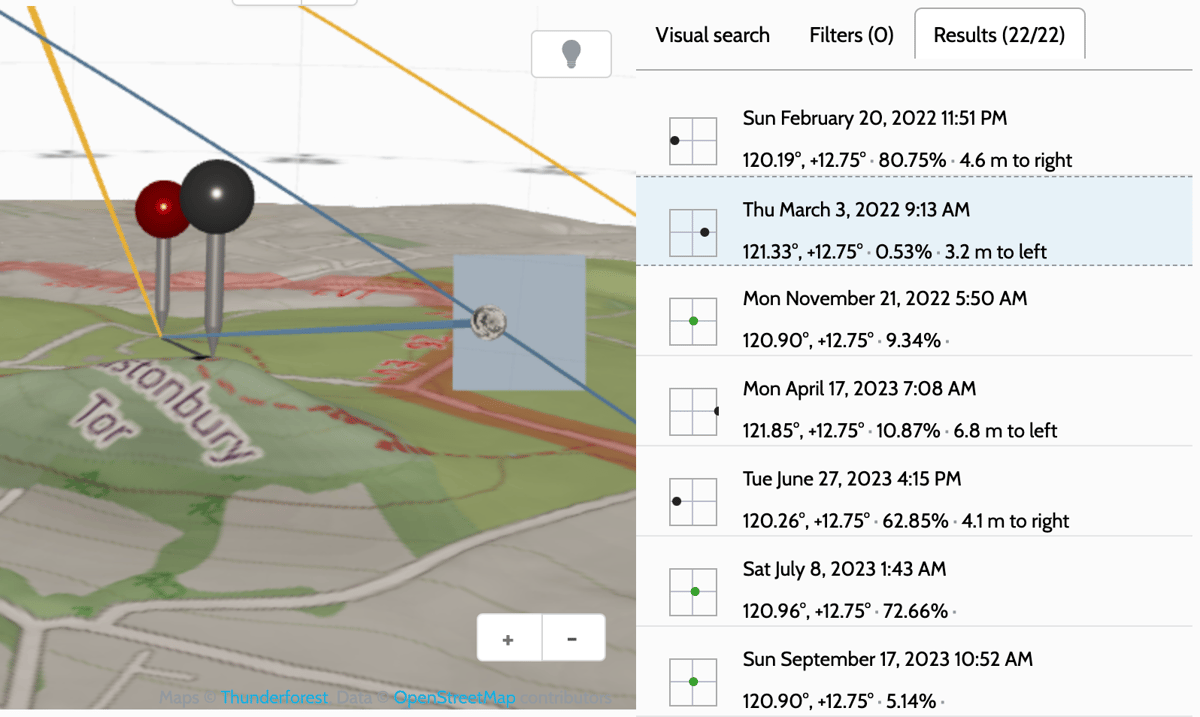Click the green-dot diagram for November 21, 2022
Image resolution: width=1200 pixels, height=717 pixels.
coord(693,320)
